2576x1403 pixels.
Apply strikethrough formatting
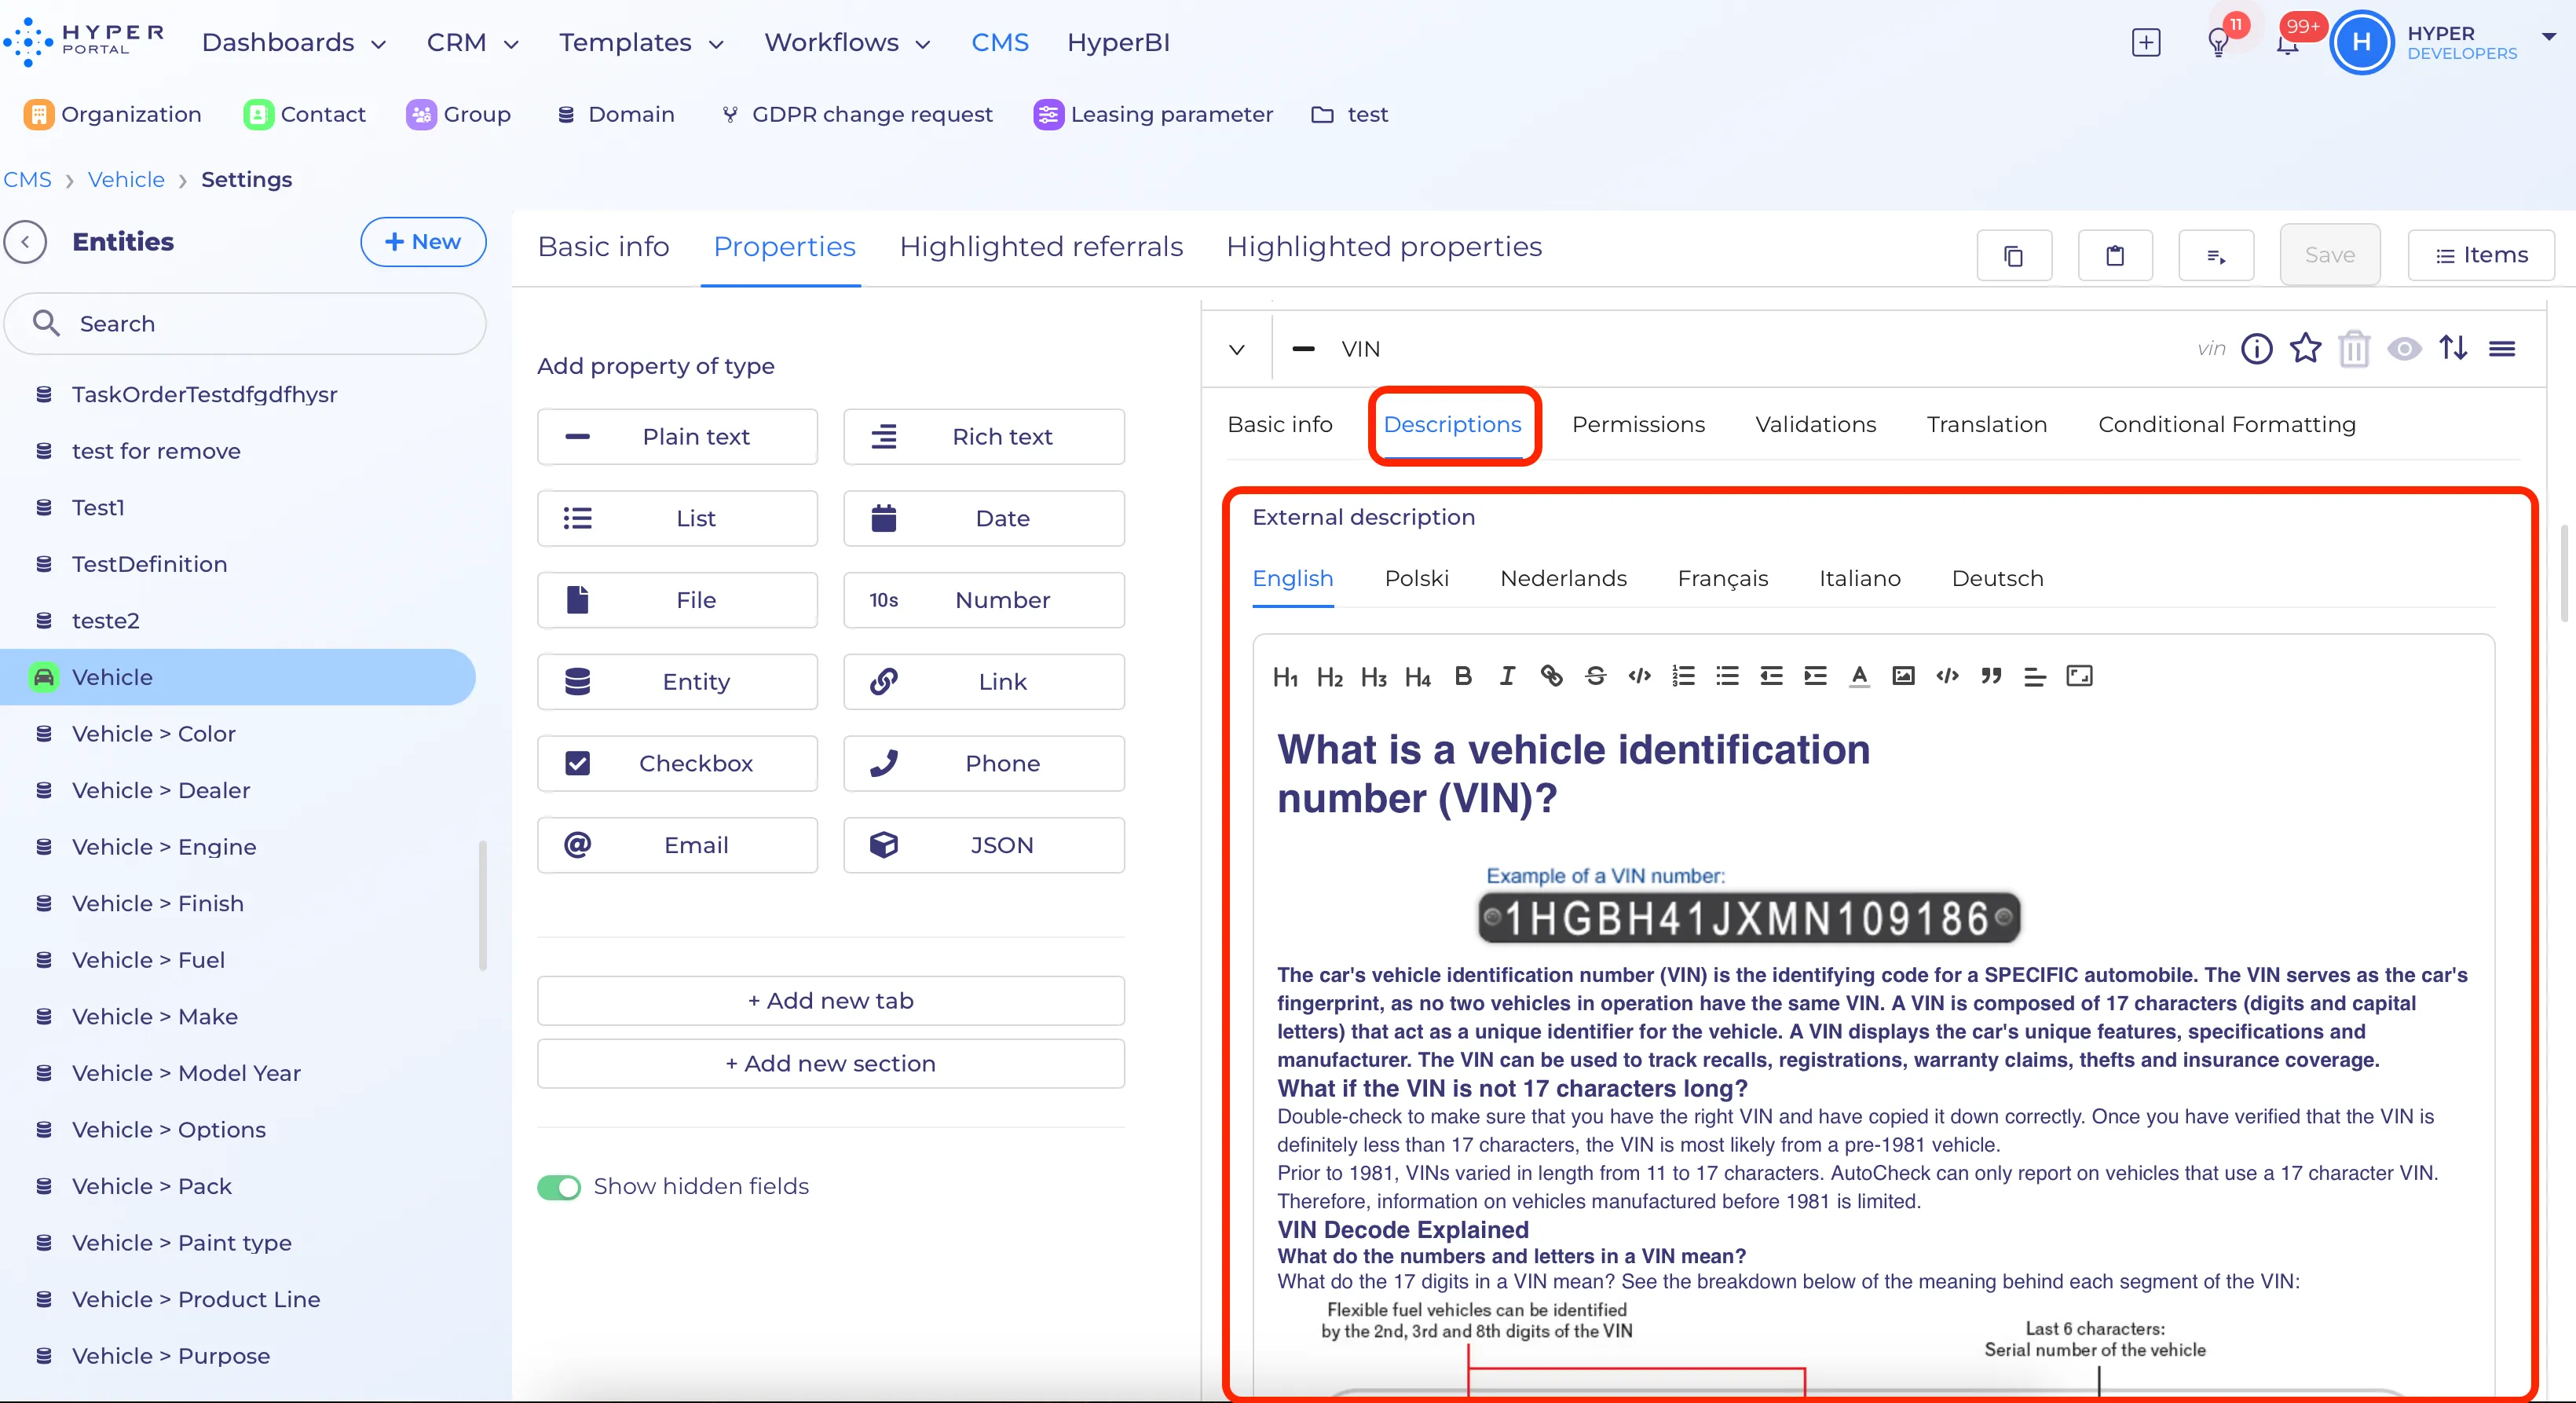tap(1595, 676)
